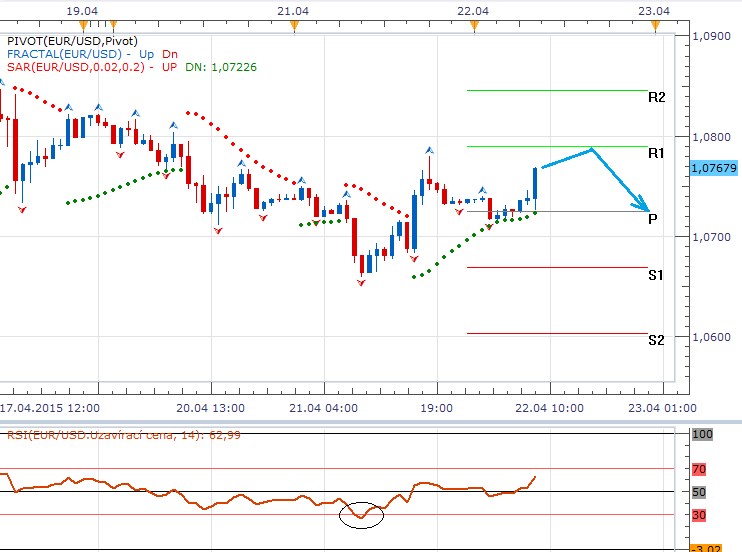The image size is (742, 552).
Task: Click the orange date marker under 23.04
Action: [655, 23]
